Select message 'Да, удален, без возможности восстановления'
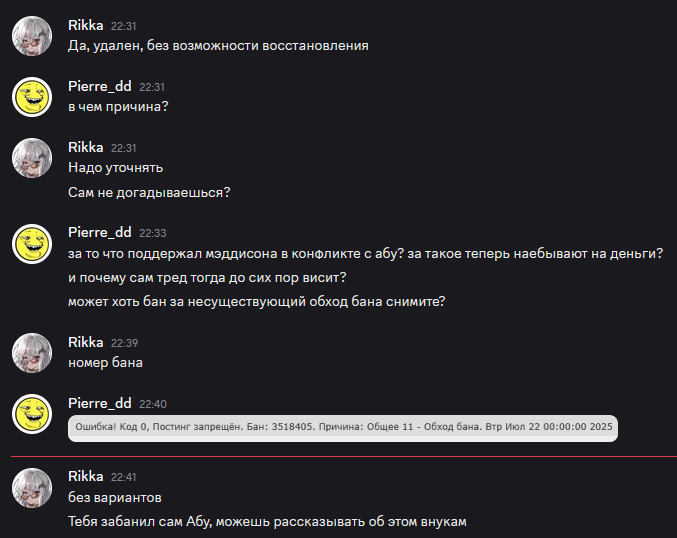677x538 pixels. 218,46
